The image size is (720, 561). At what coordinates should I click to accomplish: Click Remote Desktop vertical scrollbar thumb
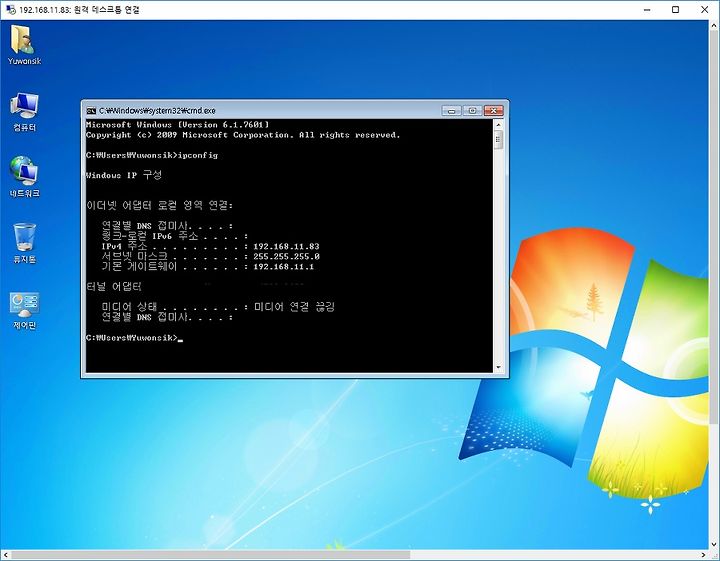[x=714, y=227]
